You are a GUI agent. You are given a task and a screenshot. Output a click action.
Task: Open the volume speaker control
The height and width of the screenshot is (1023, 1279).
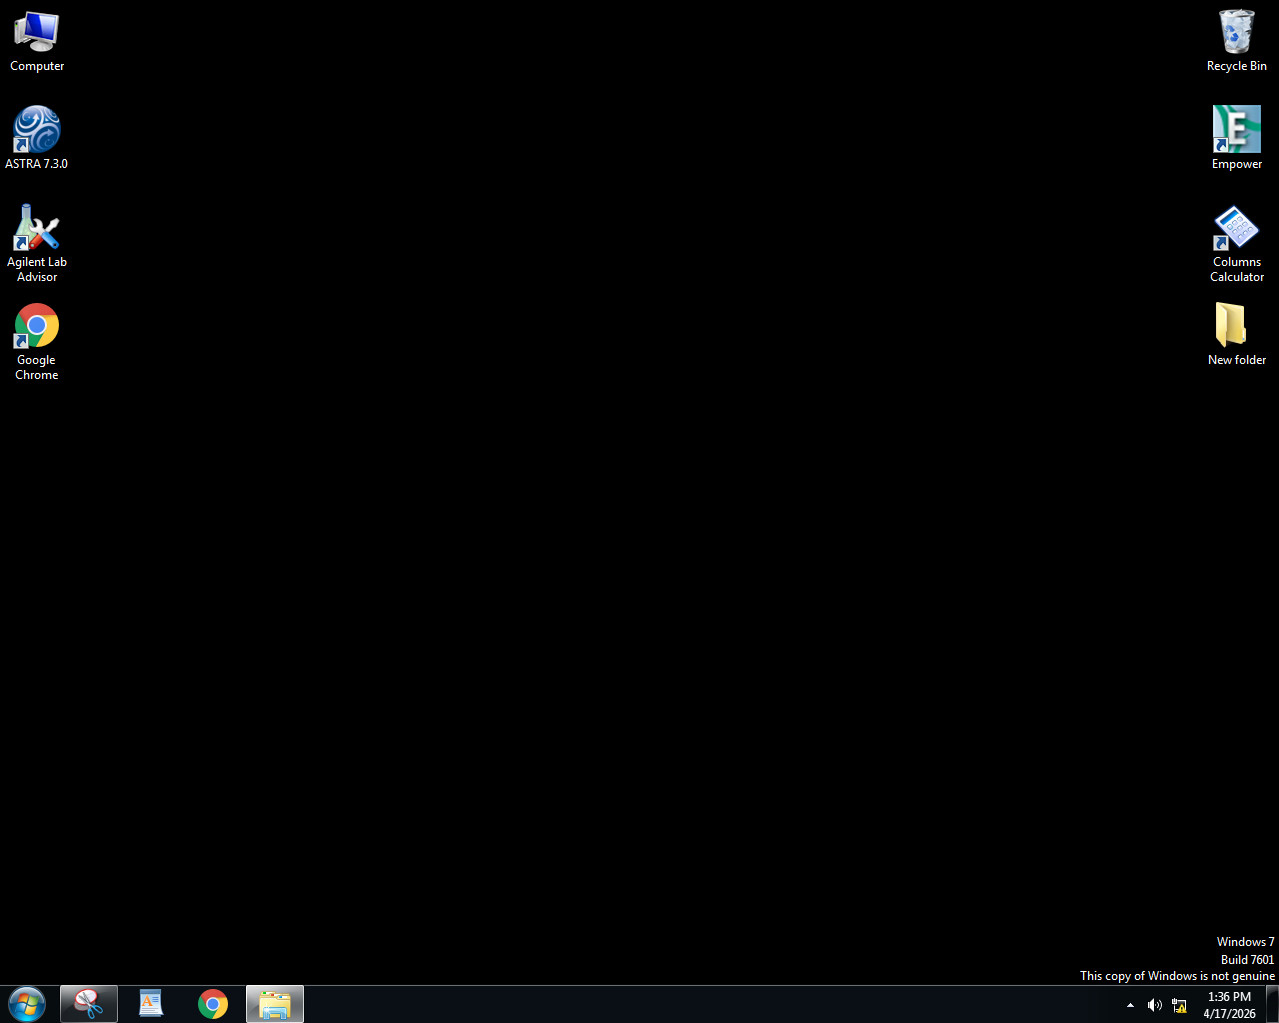(1155, 1005)
